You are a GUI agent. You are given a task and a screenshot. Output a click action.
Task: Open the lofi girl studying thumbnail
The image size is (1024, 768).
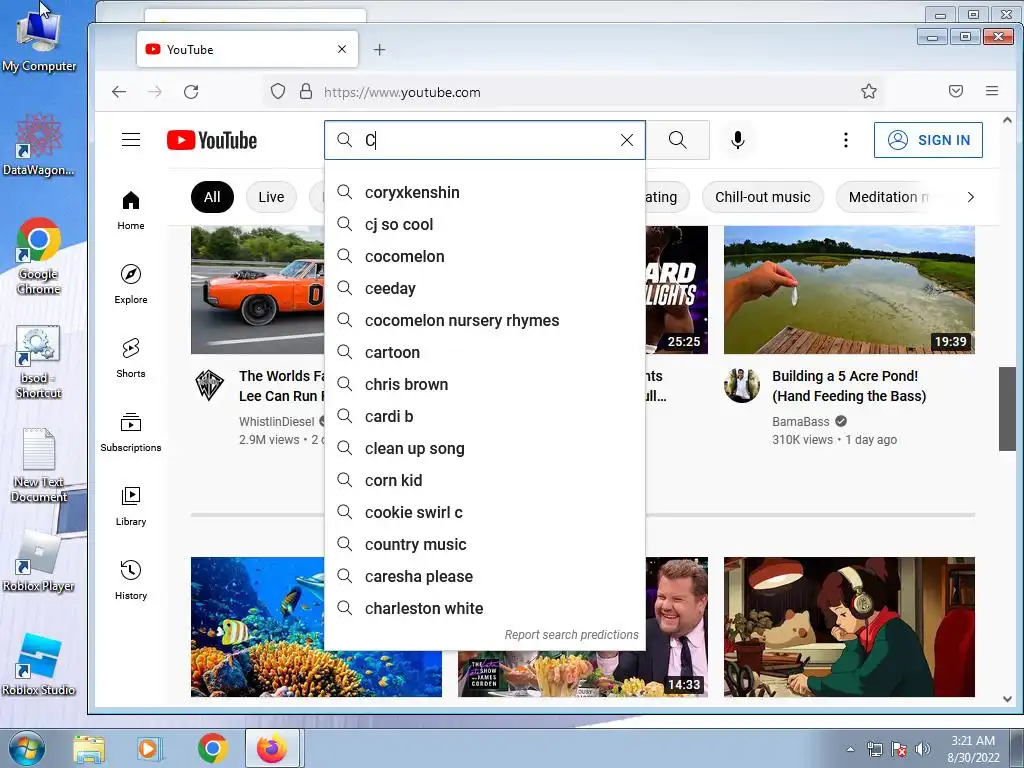pos(849,627)
